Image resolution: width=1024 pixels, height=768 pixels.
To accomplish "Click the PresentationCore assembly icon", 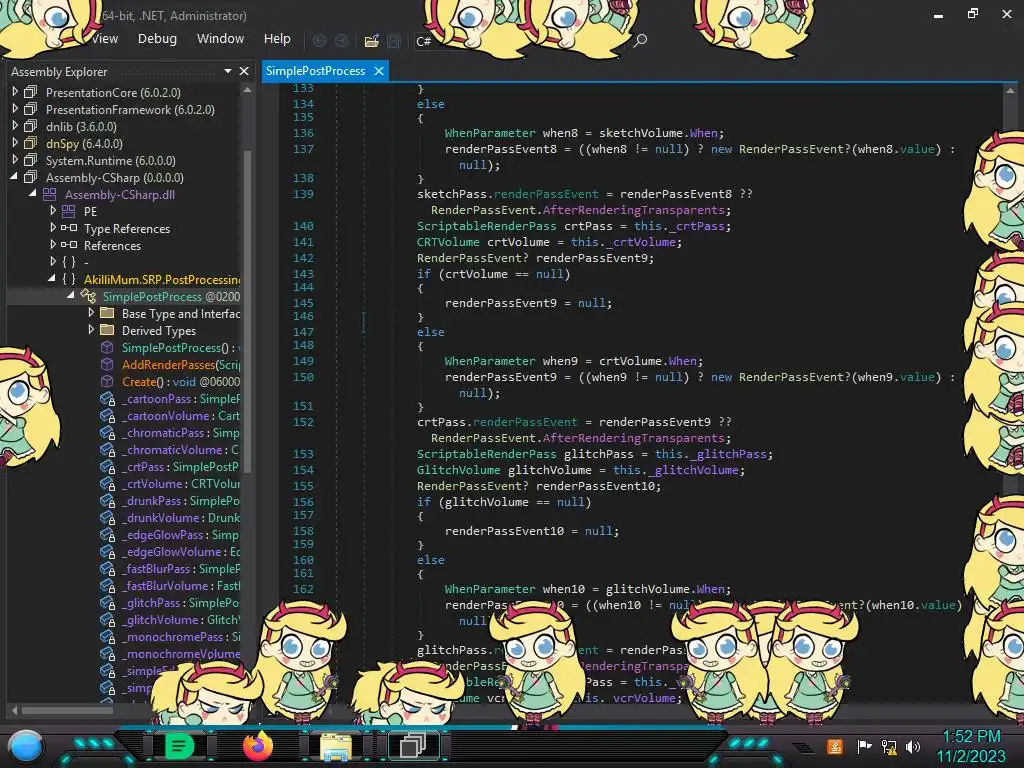I will click(31, 92).
